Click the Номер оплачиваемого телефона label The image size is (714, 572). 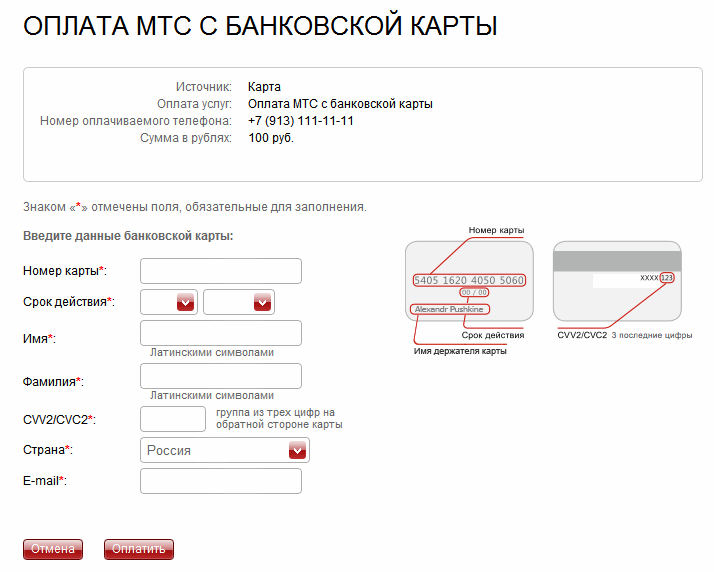pyautogui.click(x=136, y=121)
